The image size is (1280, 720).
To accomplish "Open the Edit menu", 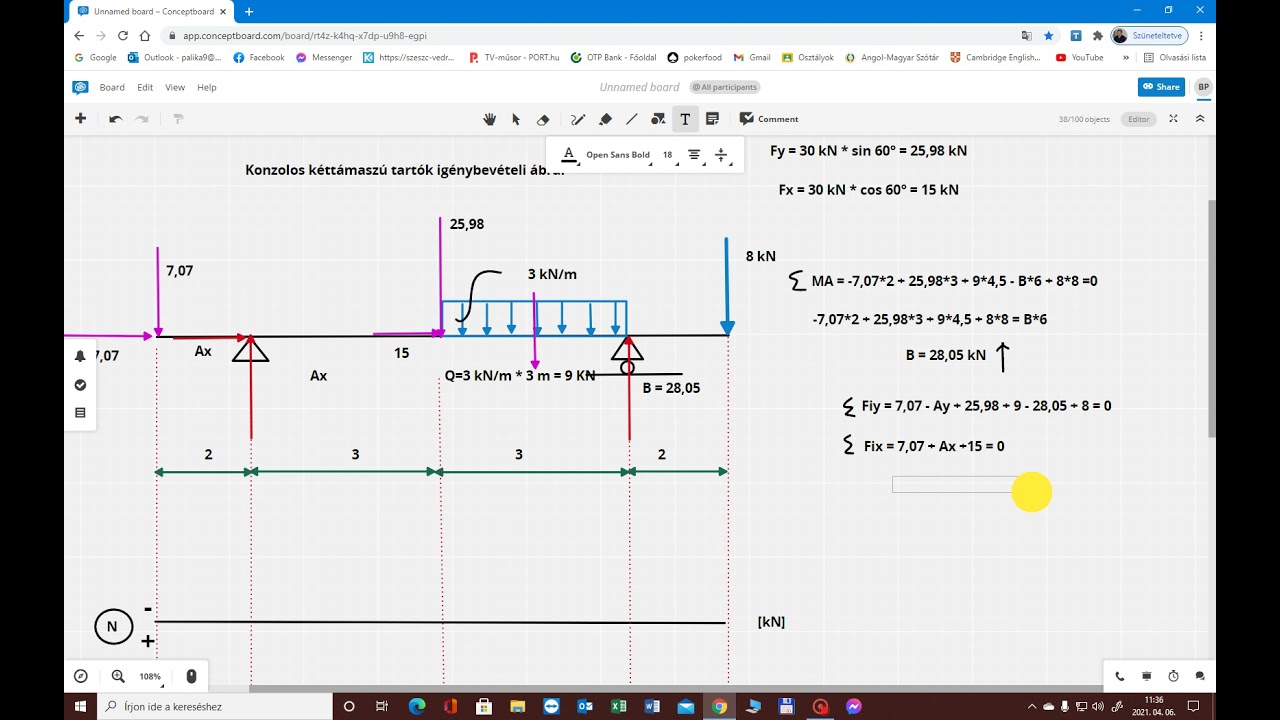I will point(145,87).
